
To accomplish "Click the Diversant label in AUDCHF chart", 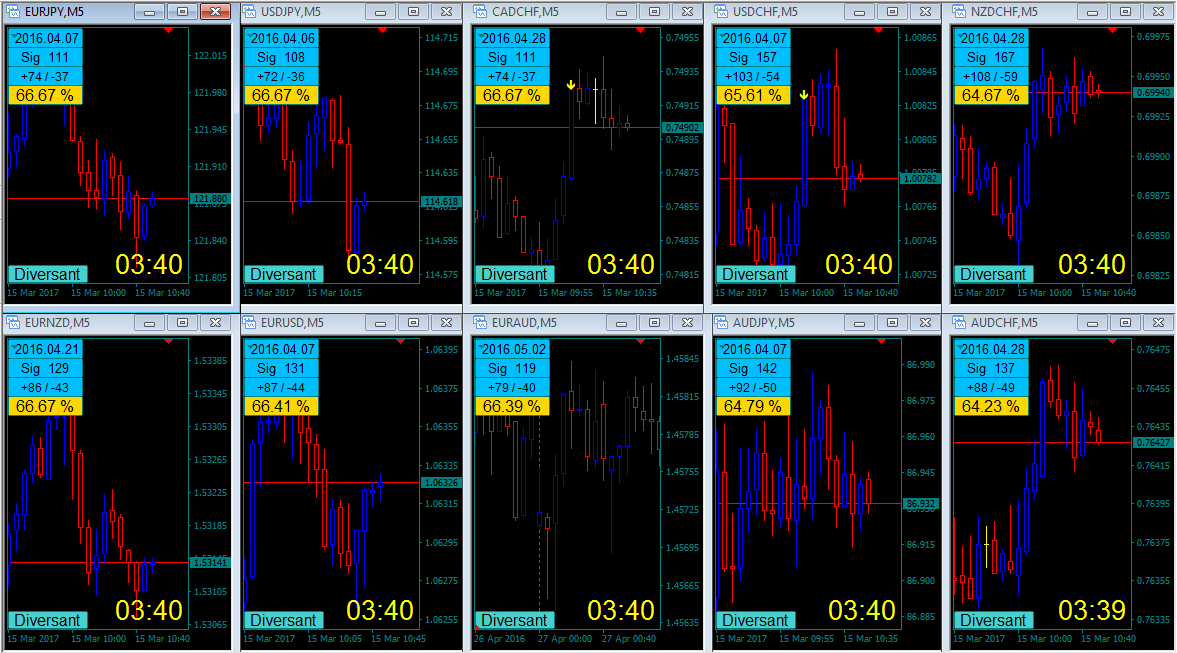I will (x=993, y=621).
